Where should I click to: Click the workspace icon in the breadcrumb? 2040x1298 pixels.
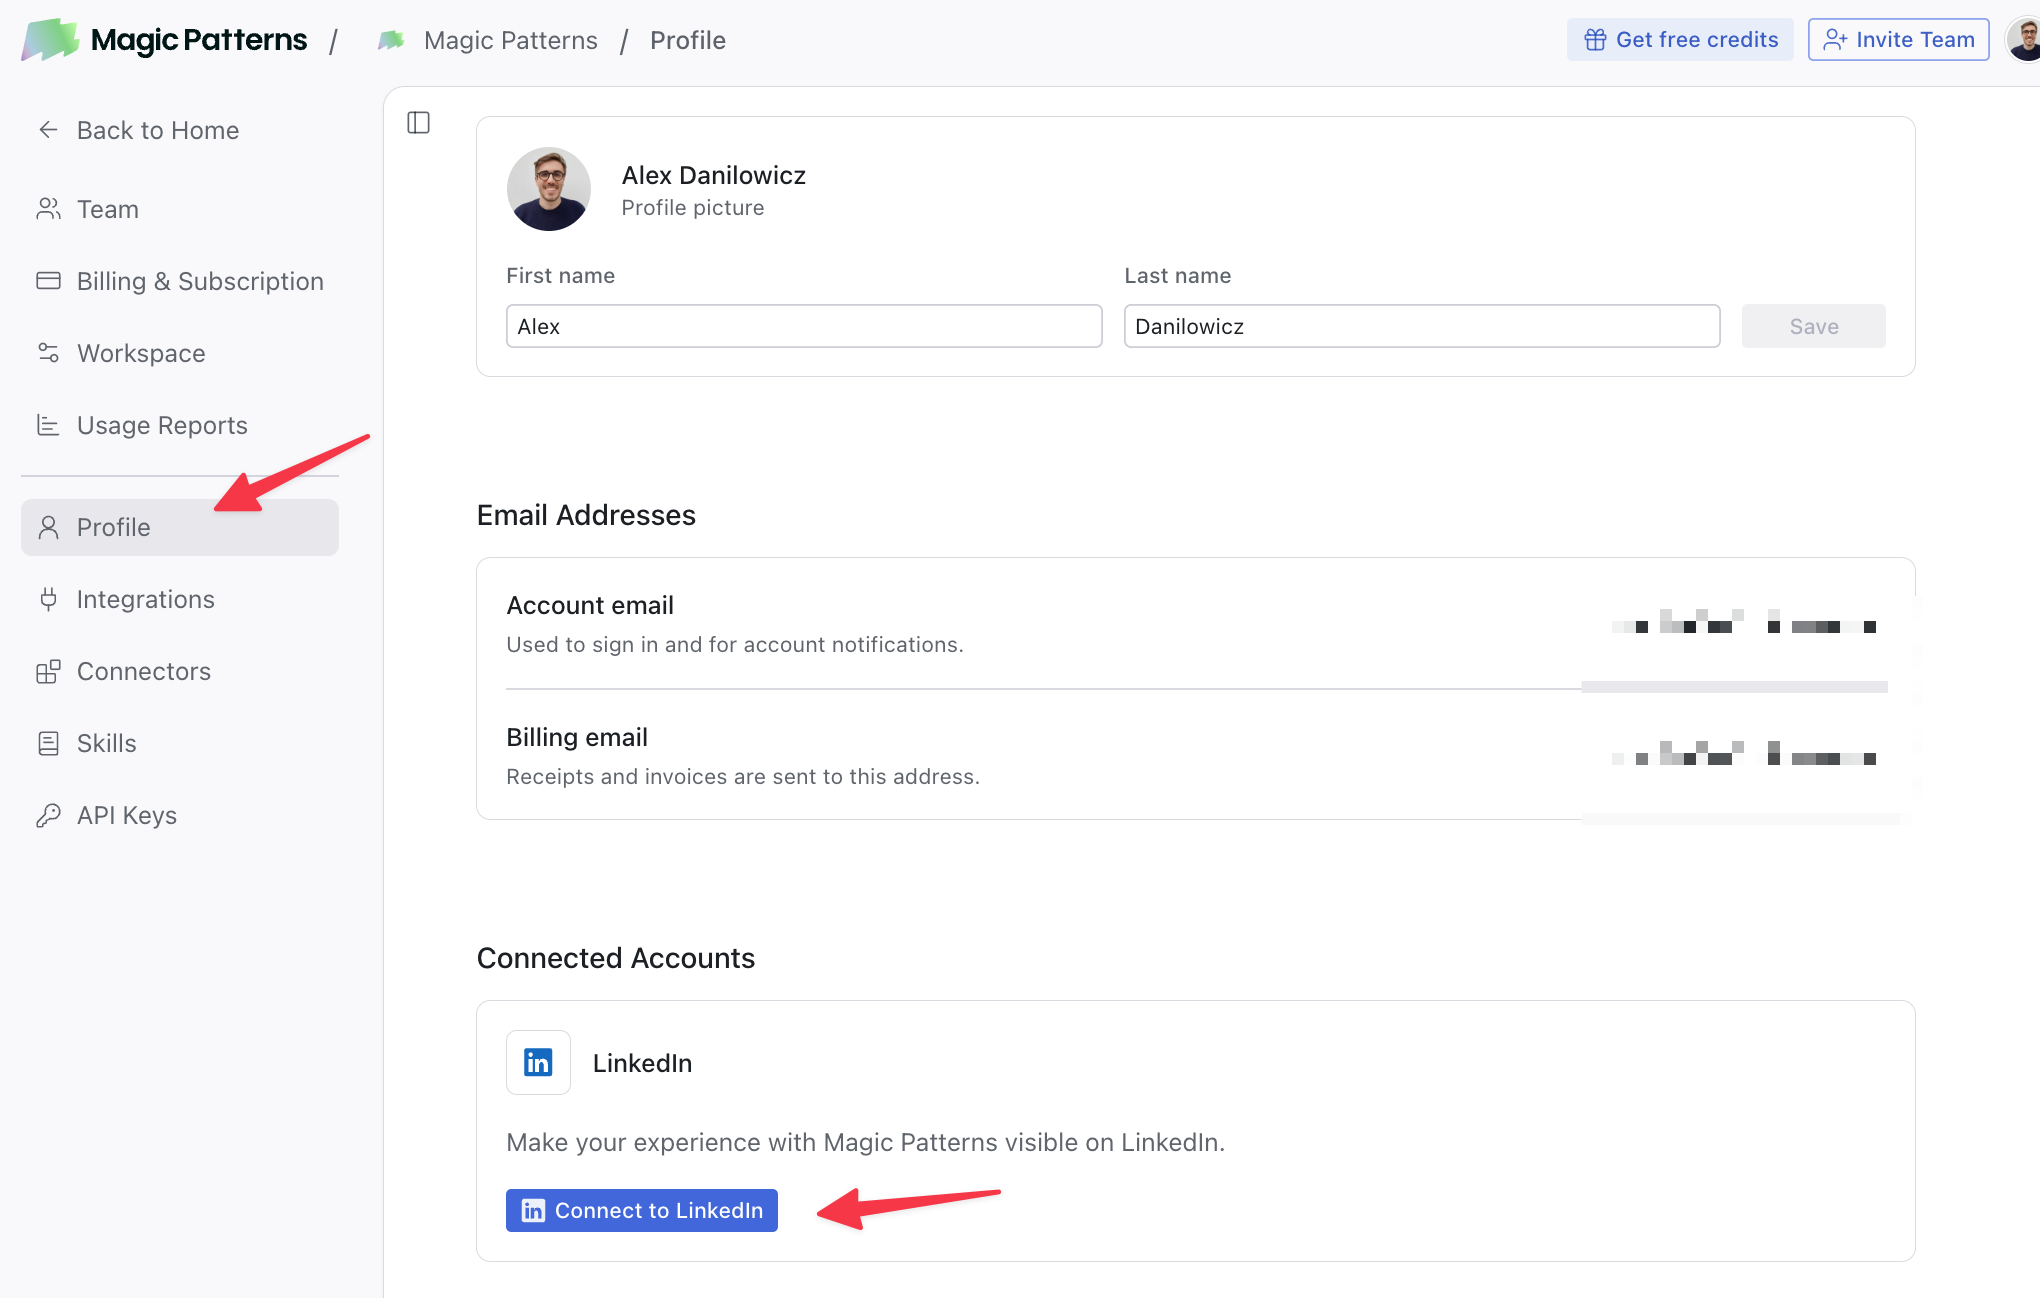[391, 40]
